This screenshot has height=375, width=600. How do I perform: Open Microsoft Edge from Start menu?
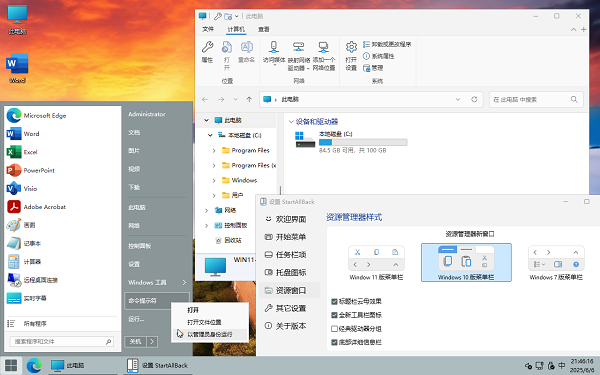coord(62,116)
